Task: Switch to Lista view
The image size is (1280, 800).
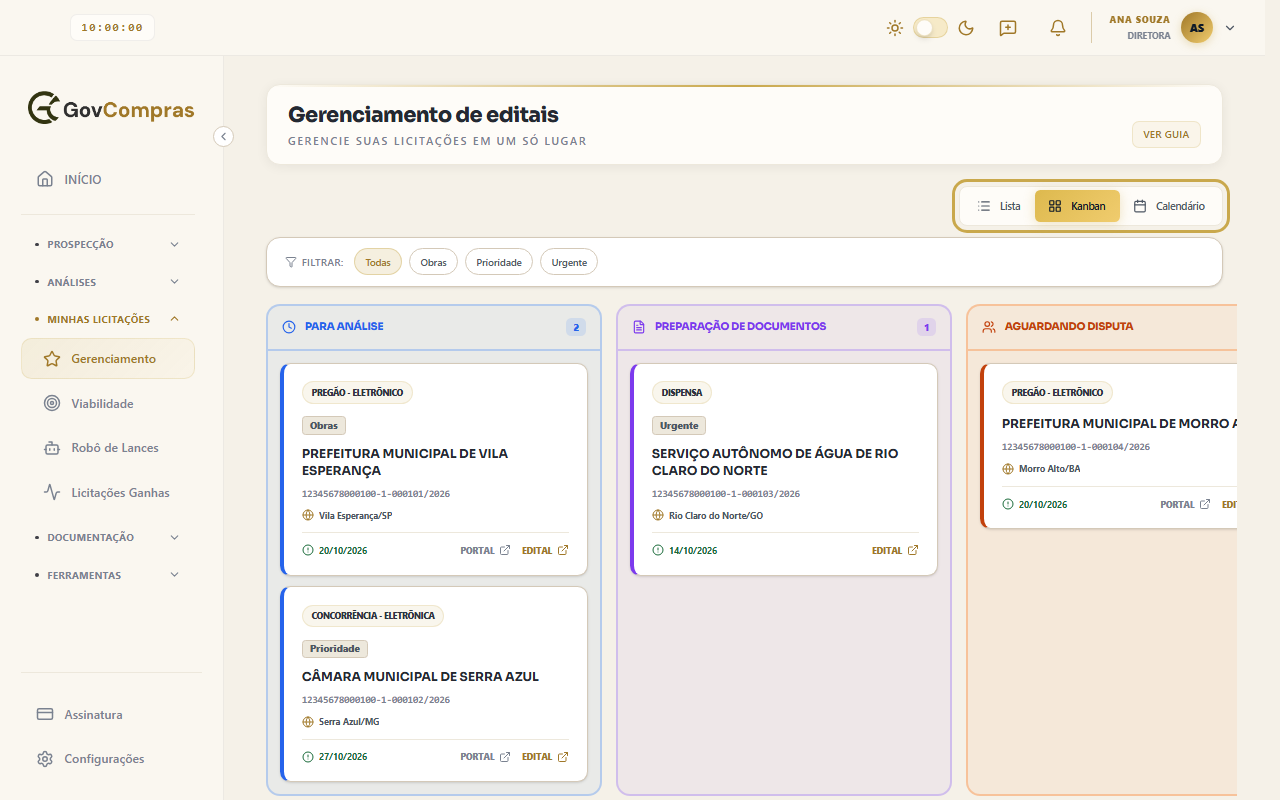Action: click(998, 206)
